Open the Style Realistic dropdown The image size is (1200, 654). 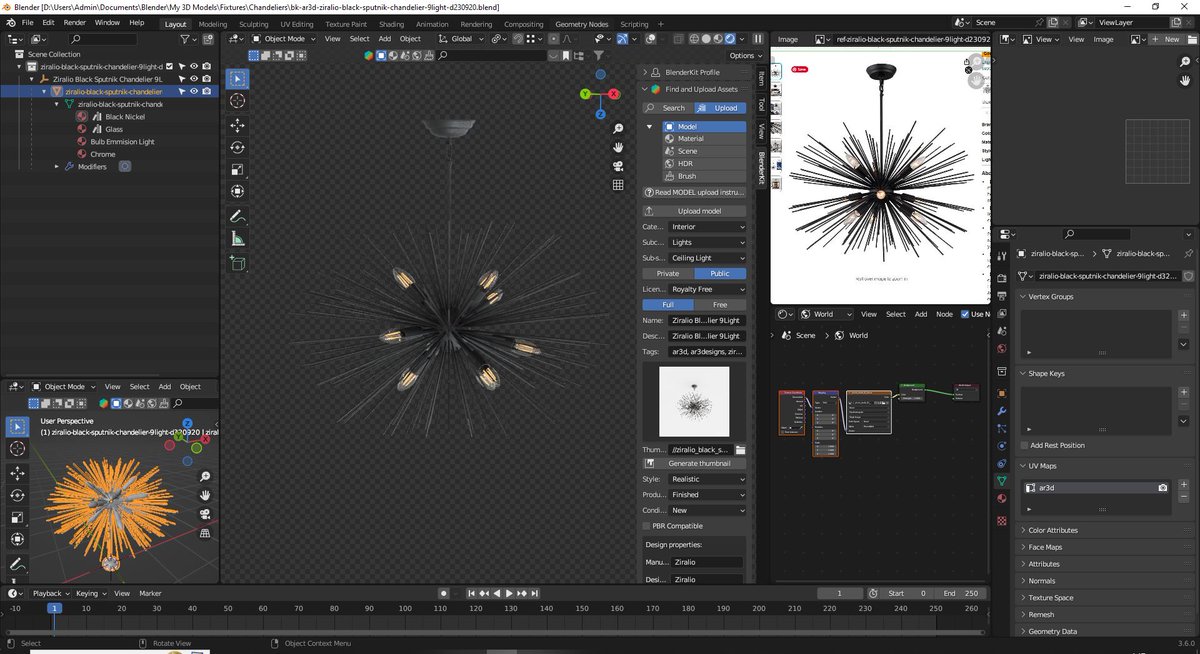point(707,479)
